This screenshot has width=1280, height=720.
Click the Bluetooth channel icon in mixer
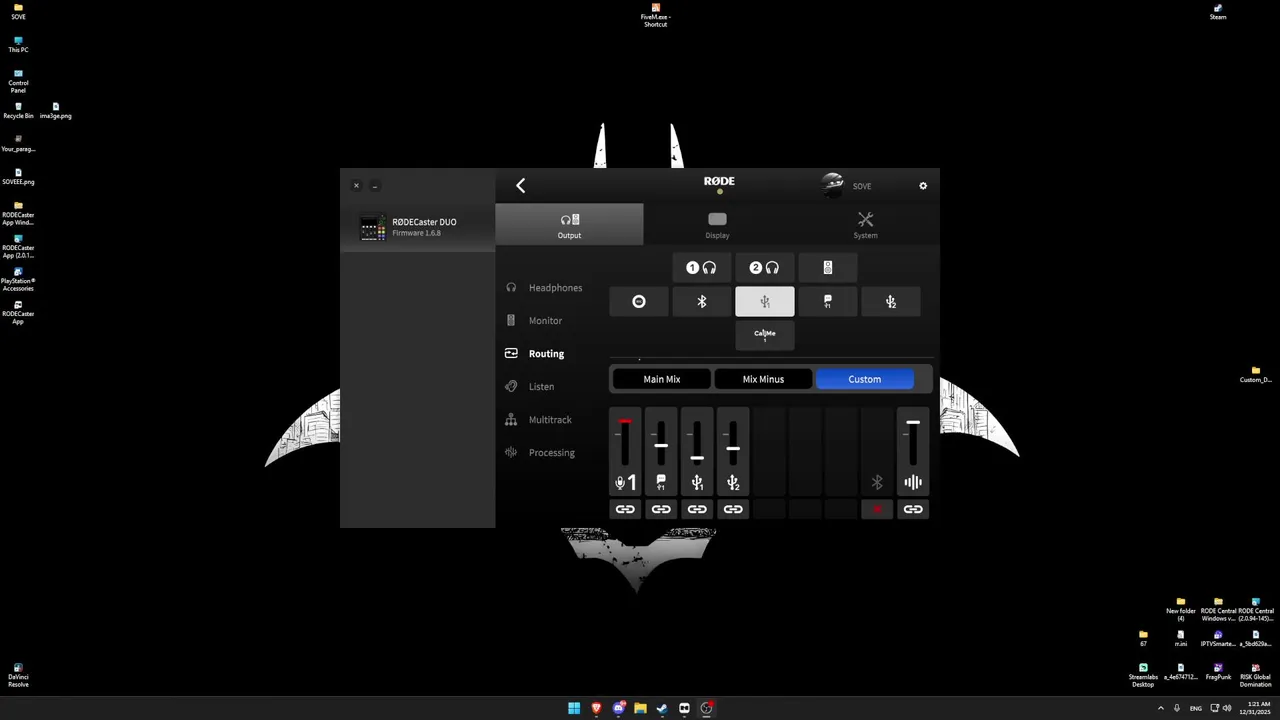(877, 483)
